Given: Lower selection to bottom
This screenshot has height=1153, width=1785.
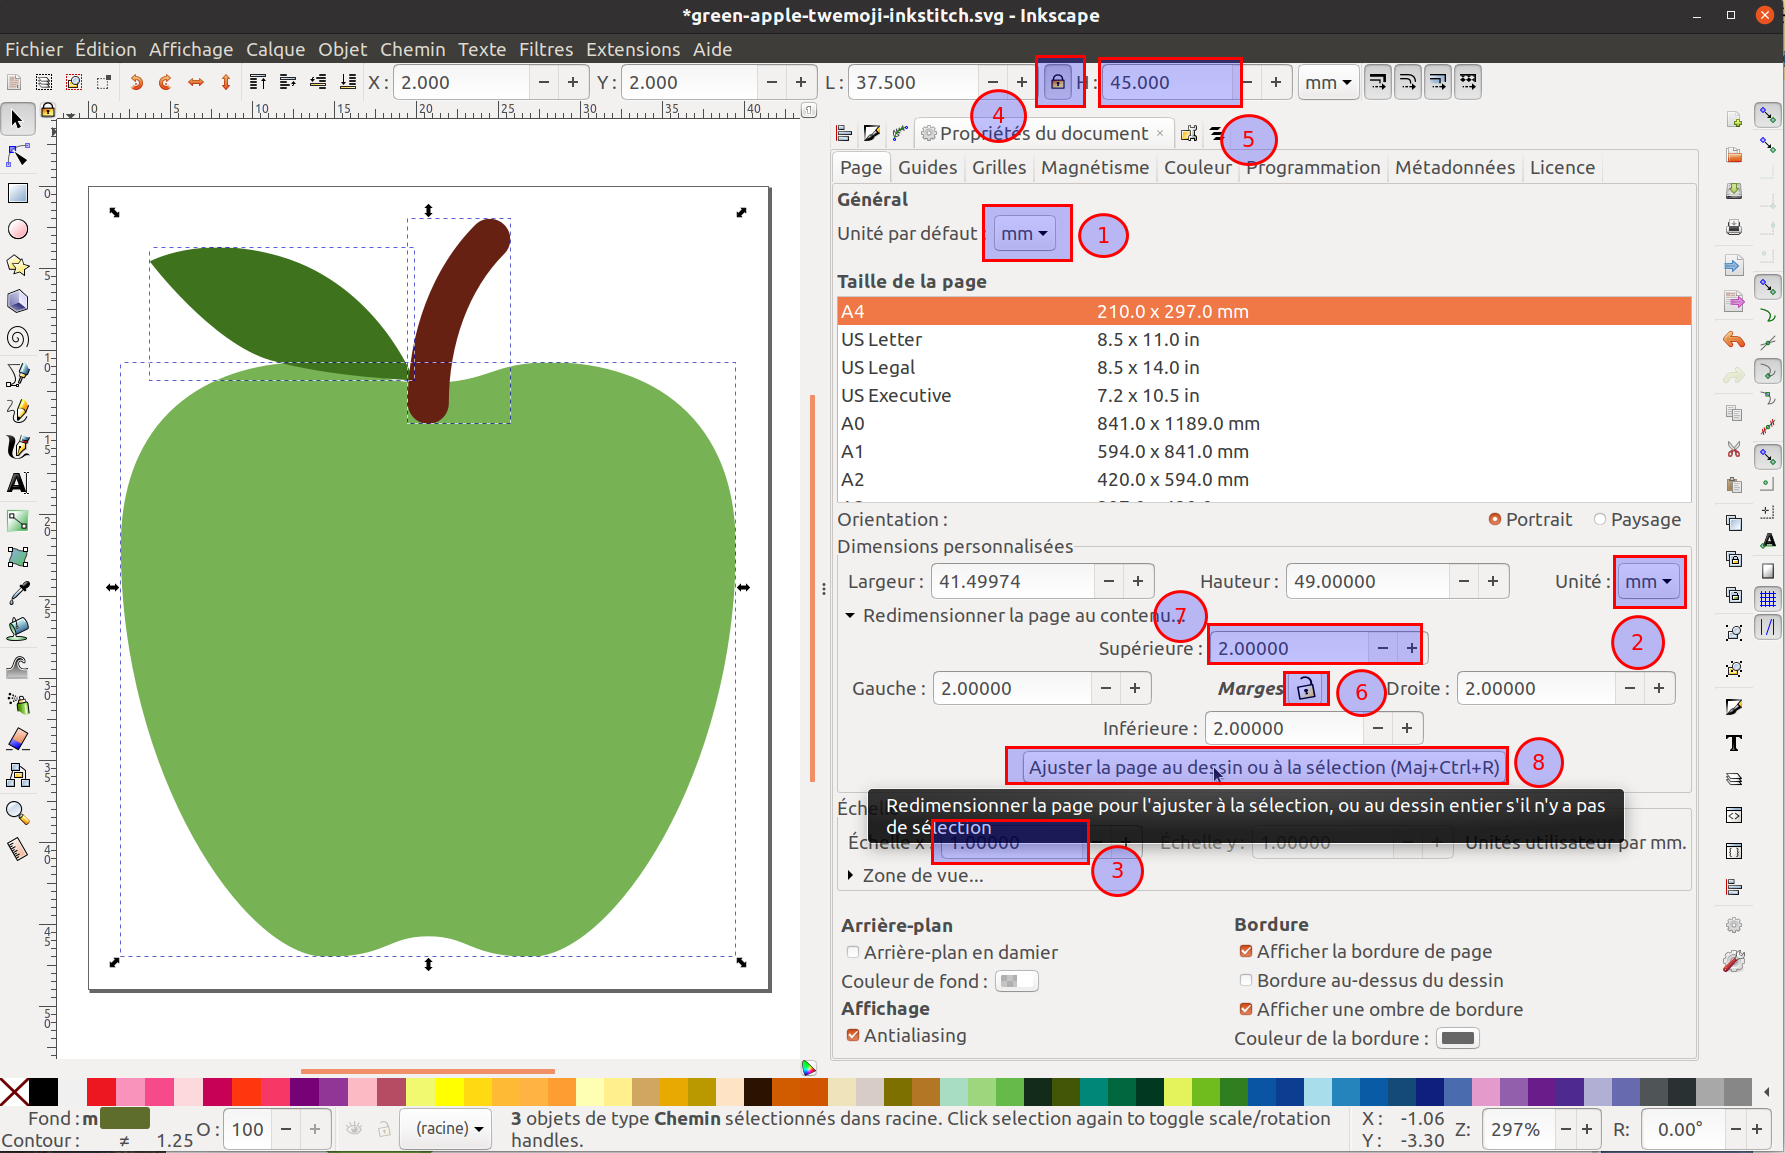Looking at the screenshot, I should coord(347,82).
